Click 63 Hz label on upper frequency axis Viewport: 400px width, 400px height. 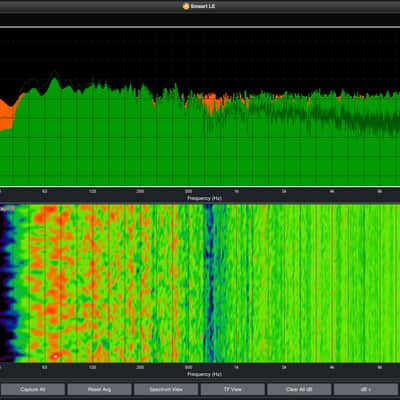[x=45, y=192]
